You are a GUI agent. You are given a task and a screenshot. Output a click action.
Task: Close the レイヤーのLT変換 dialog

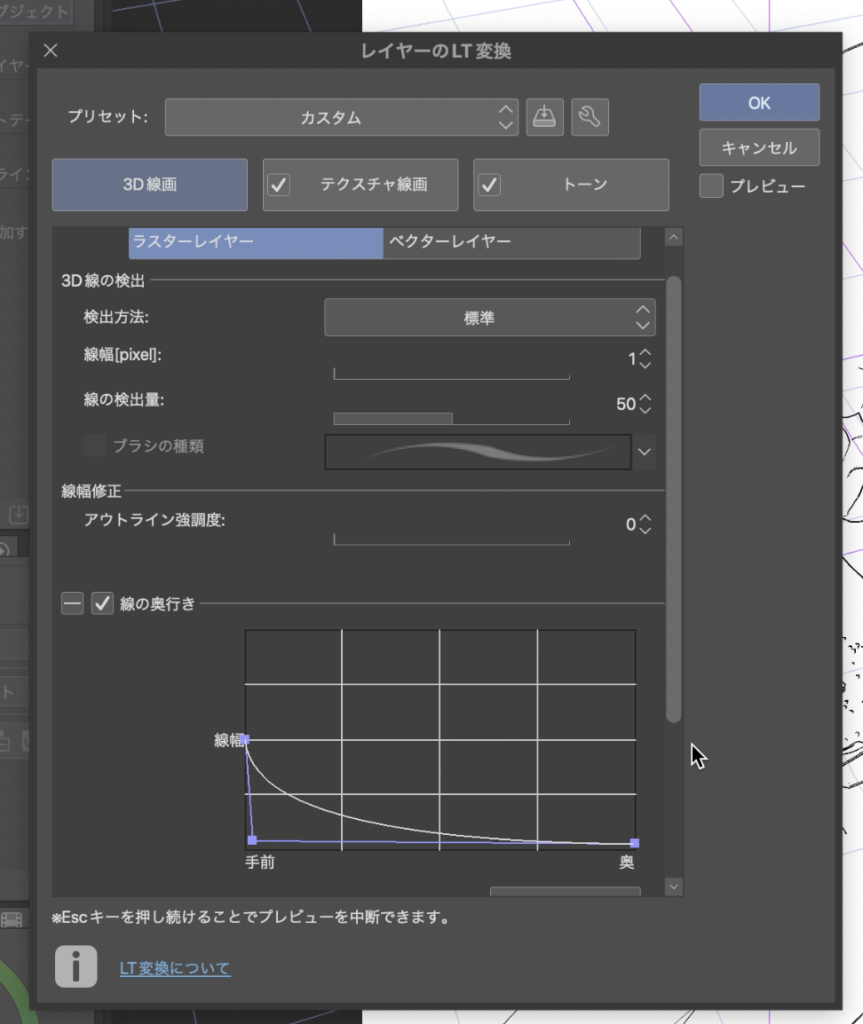(51, 51)
